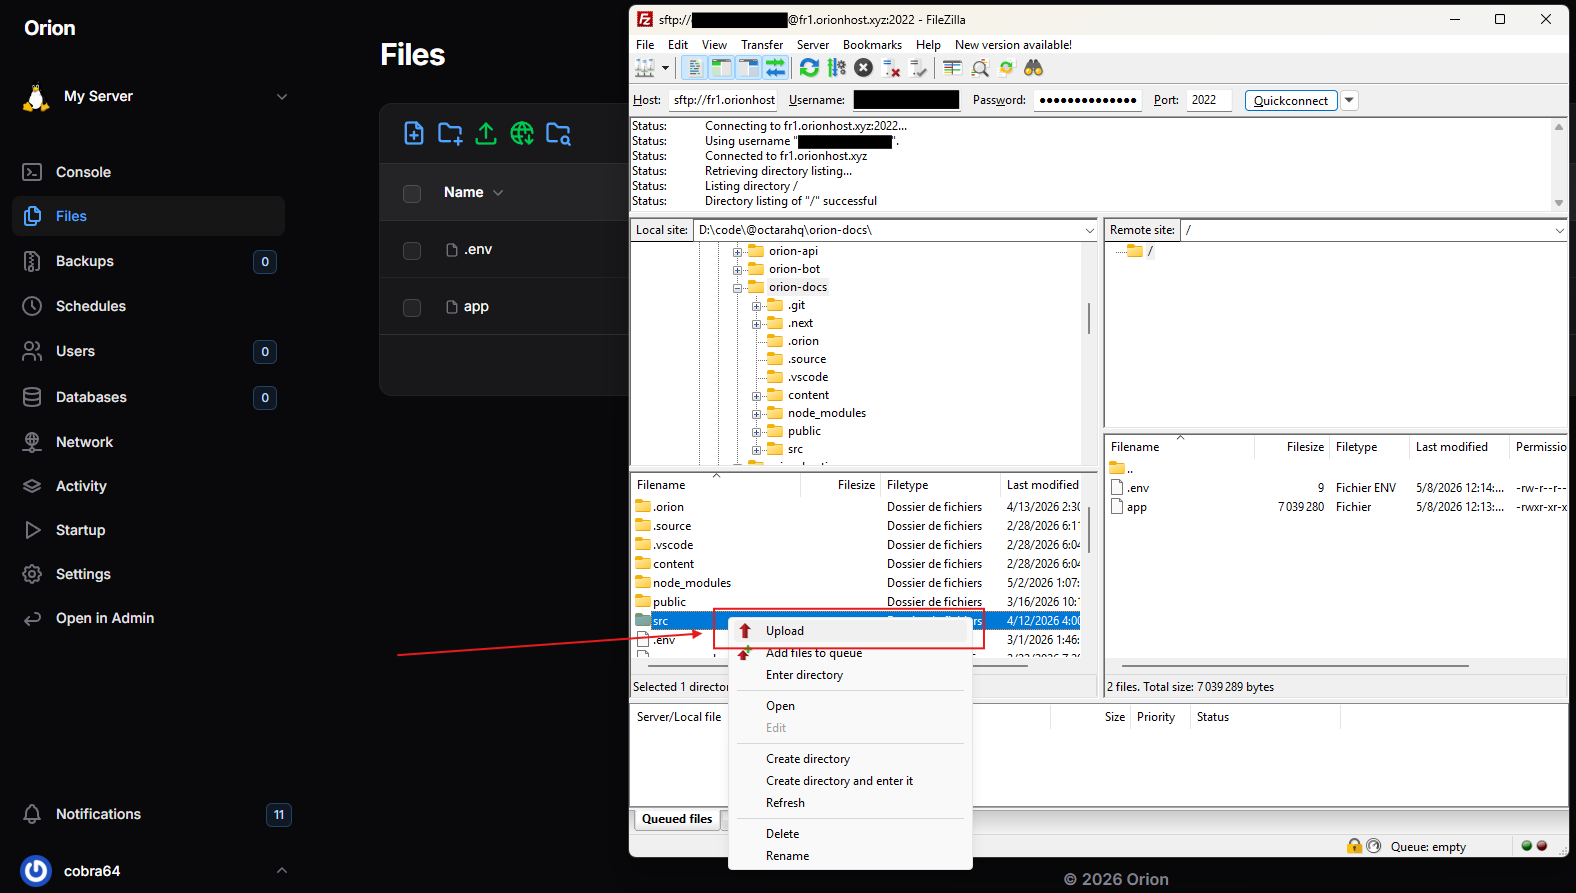Image resolution: width=1576 pixels, height=893 pixels.
Task: Click the Quickconnect button
Action: click(1291, 100)
